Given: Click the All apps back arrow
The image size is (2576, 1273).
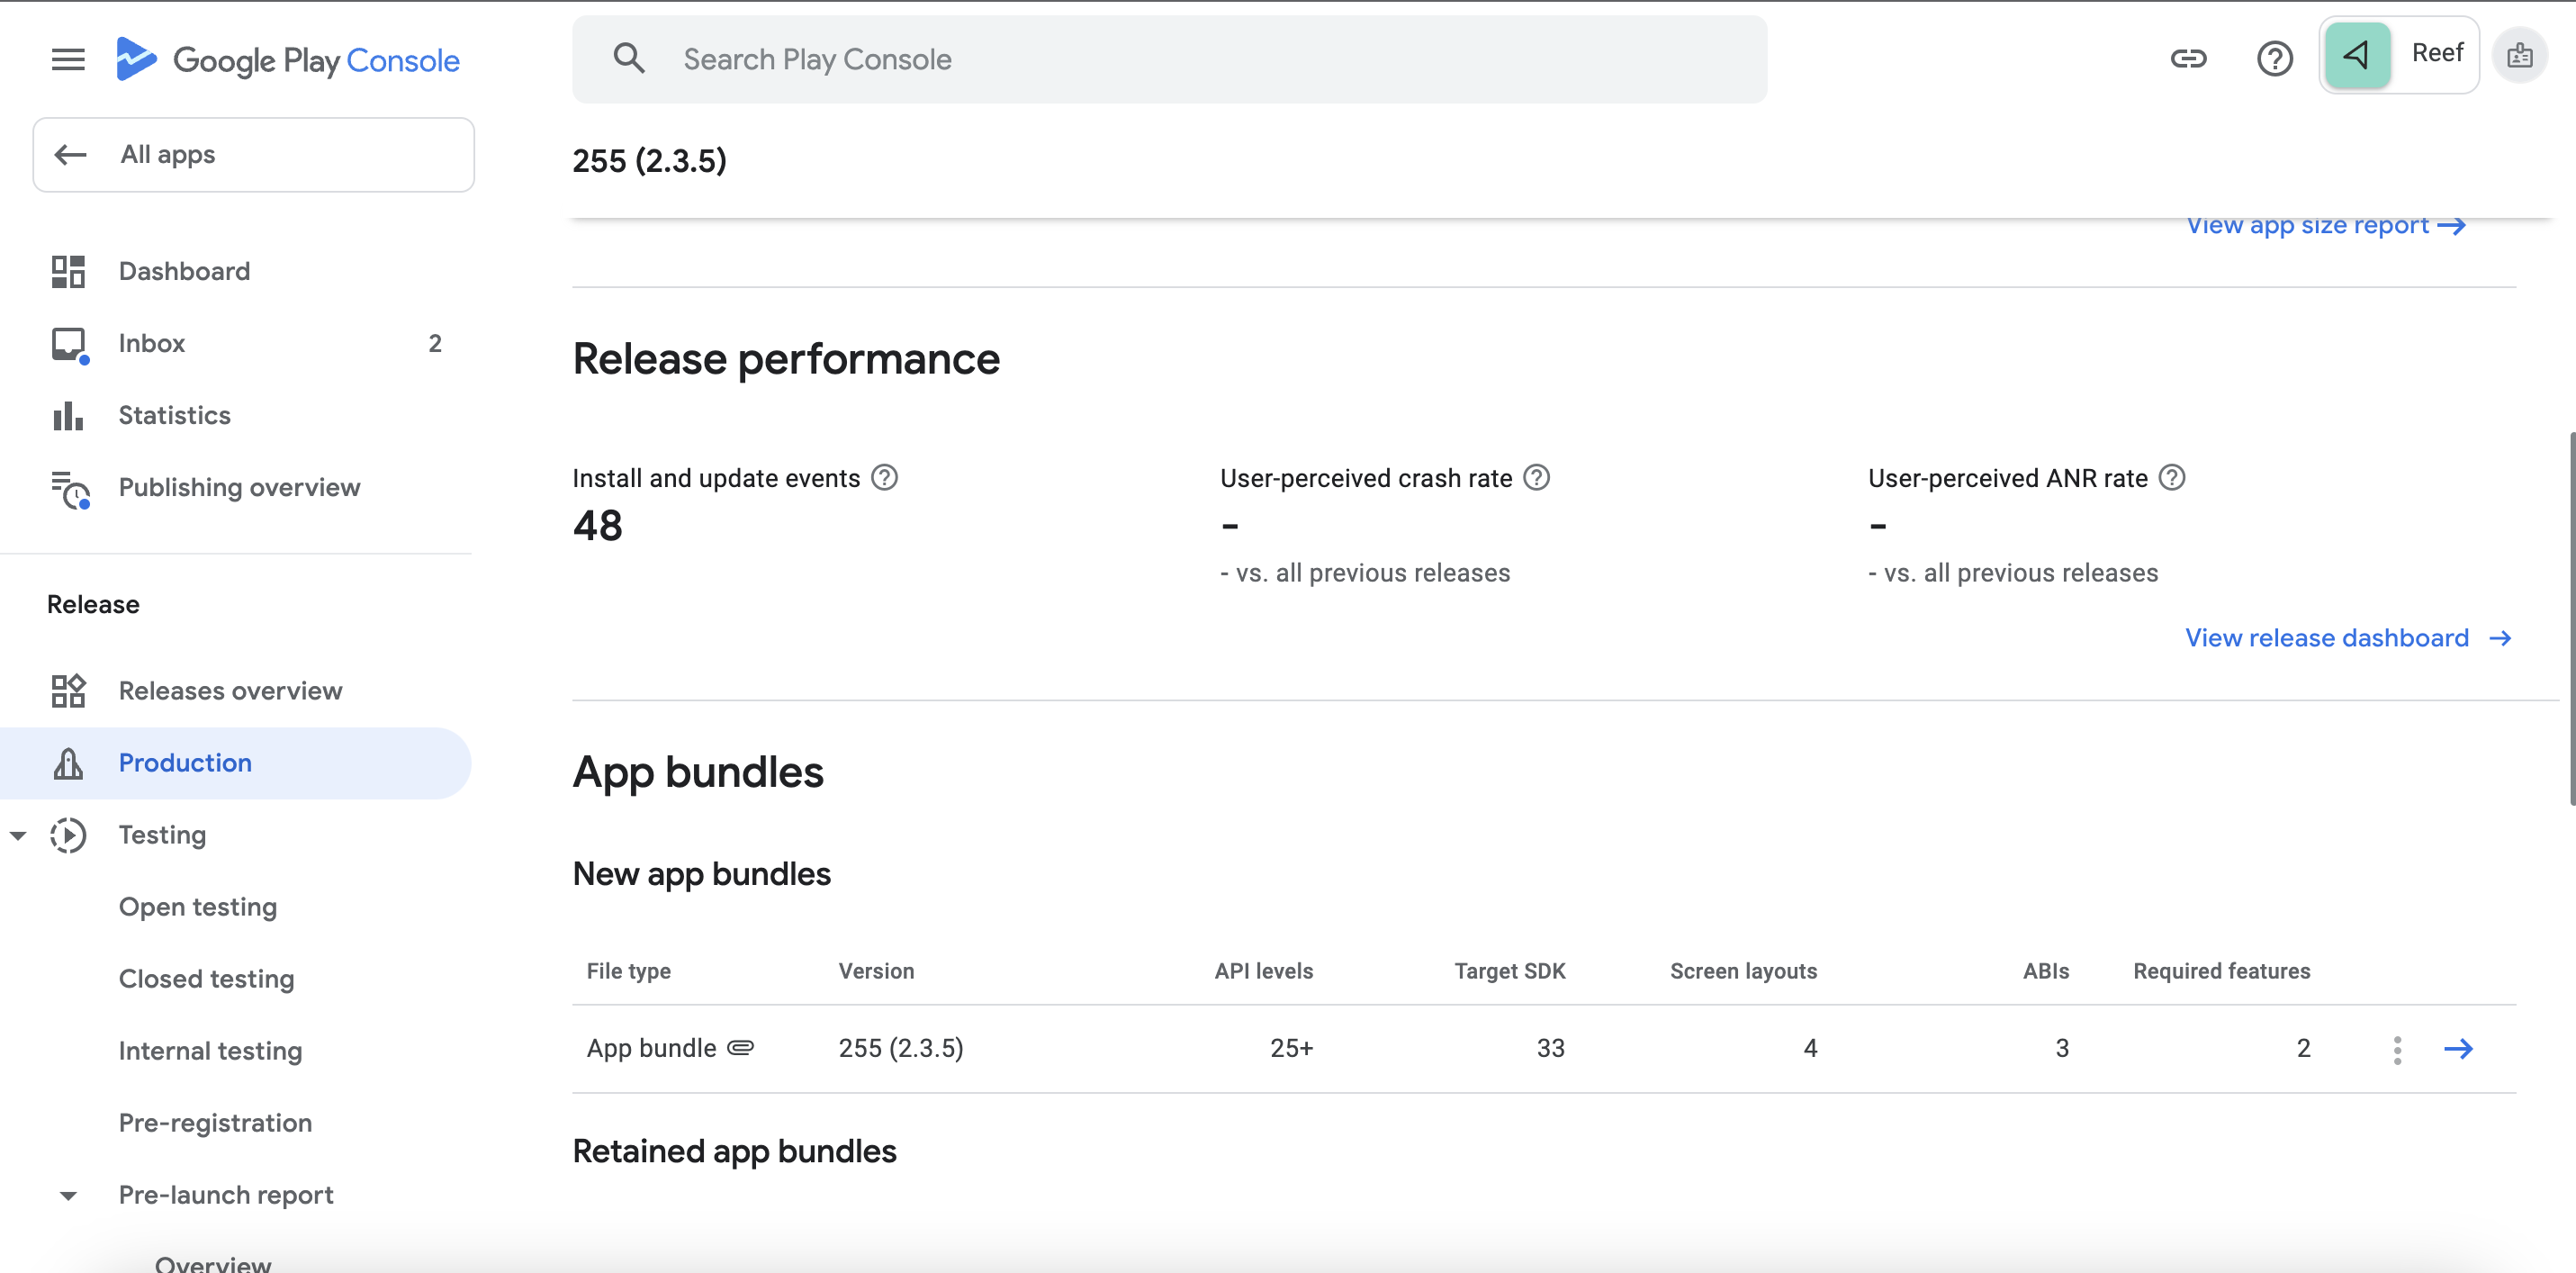Looking at the screenshot, I should 70,155.
